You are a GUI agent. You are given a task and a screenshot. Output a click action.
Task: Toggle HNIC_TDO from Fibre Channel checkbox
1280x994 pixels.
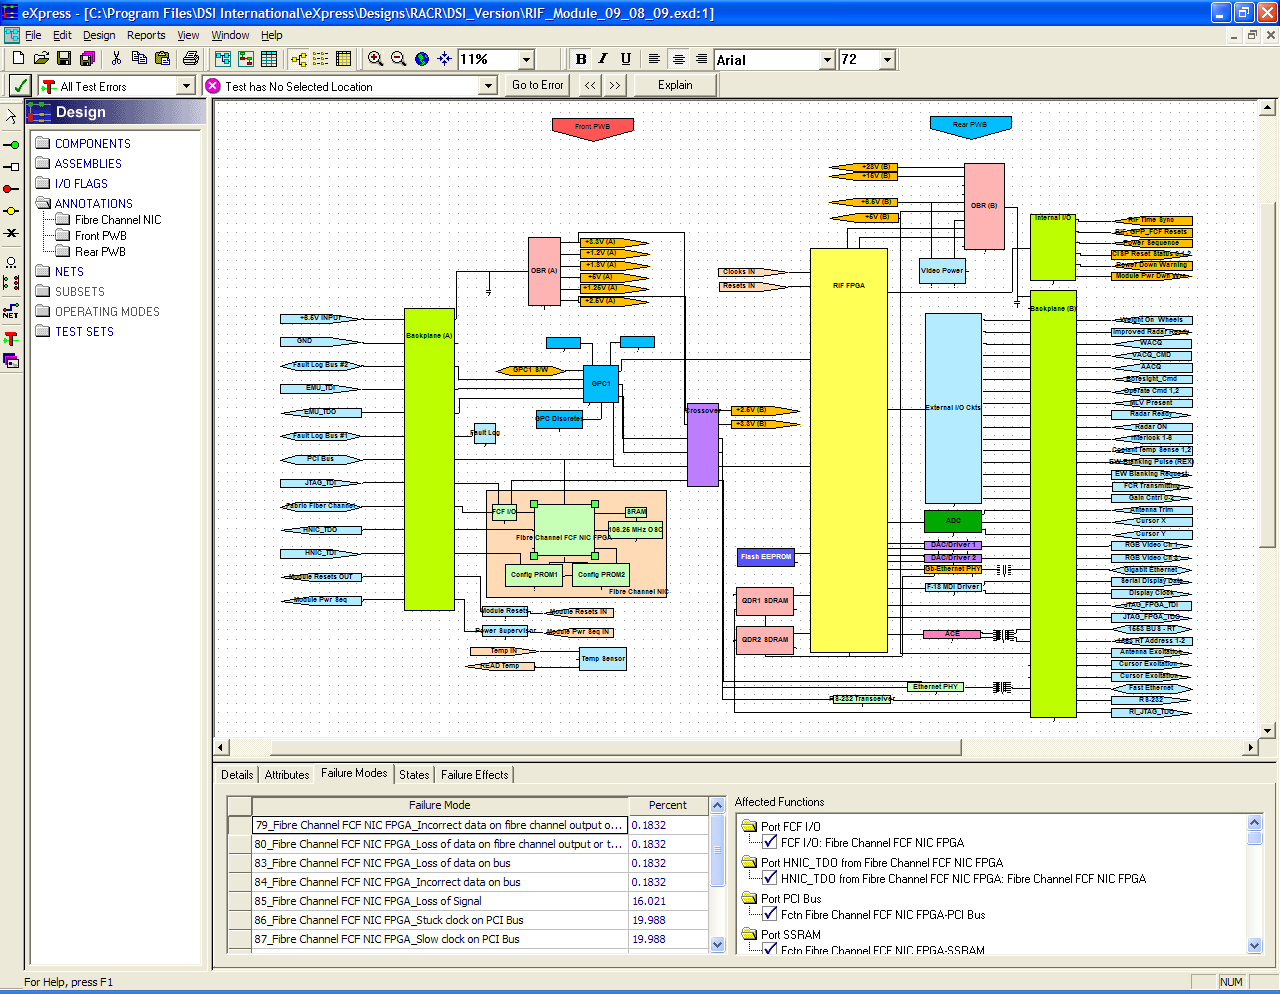[x=770, y=878]
